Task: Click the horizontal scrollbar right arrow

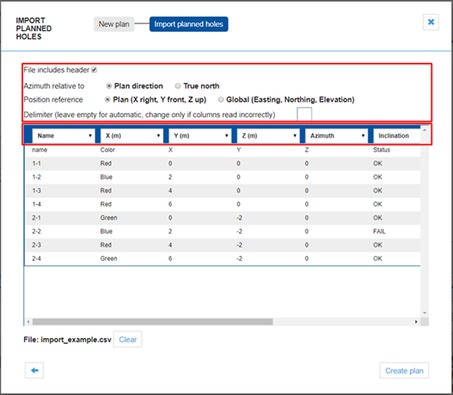Action: pos(416,322)
